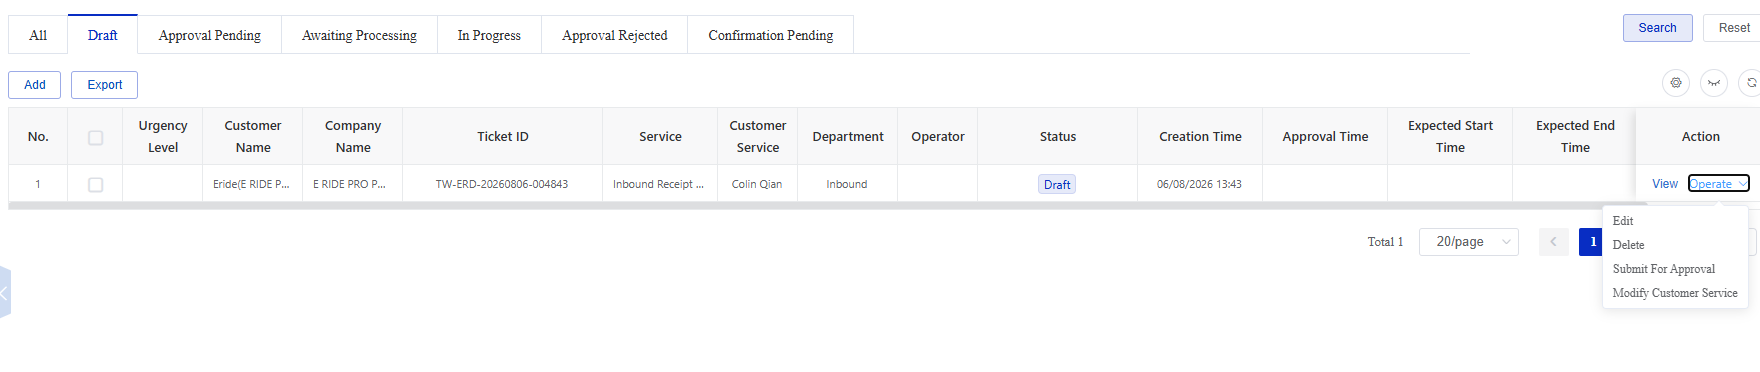The image size is (1760, 372).
Task: Click the Inbound Receipt service cell
Action: click(659, 184)
